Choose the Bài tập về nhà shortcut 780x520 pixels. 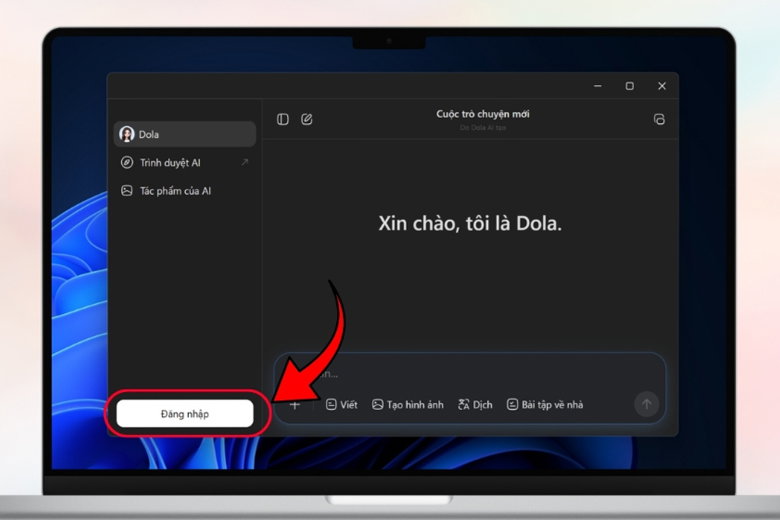(x=545, y=405)
